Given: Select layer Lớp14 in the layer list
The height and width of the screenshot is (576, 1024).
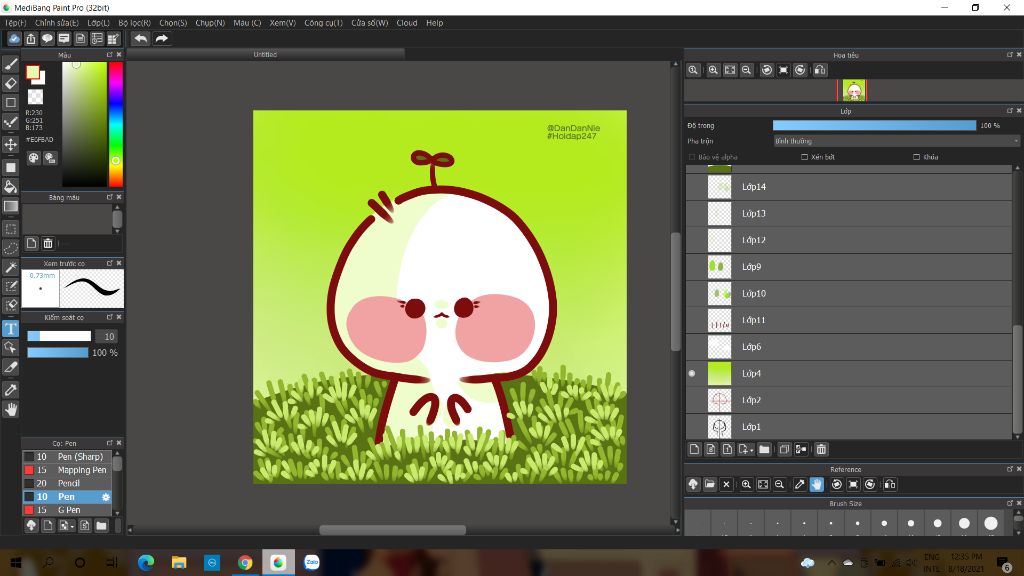Looking at the screenshot, I should click(850, 187).
